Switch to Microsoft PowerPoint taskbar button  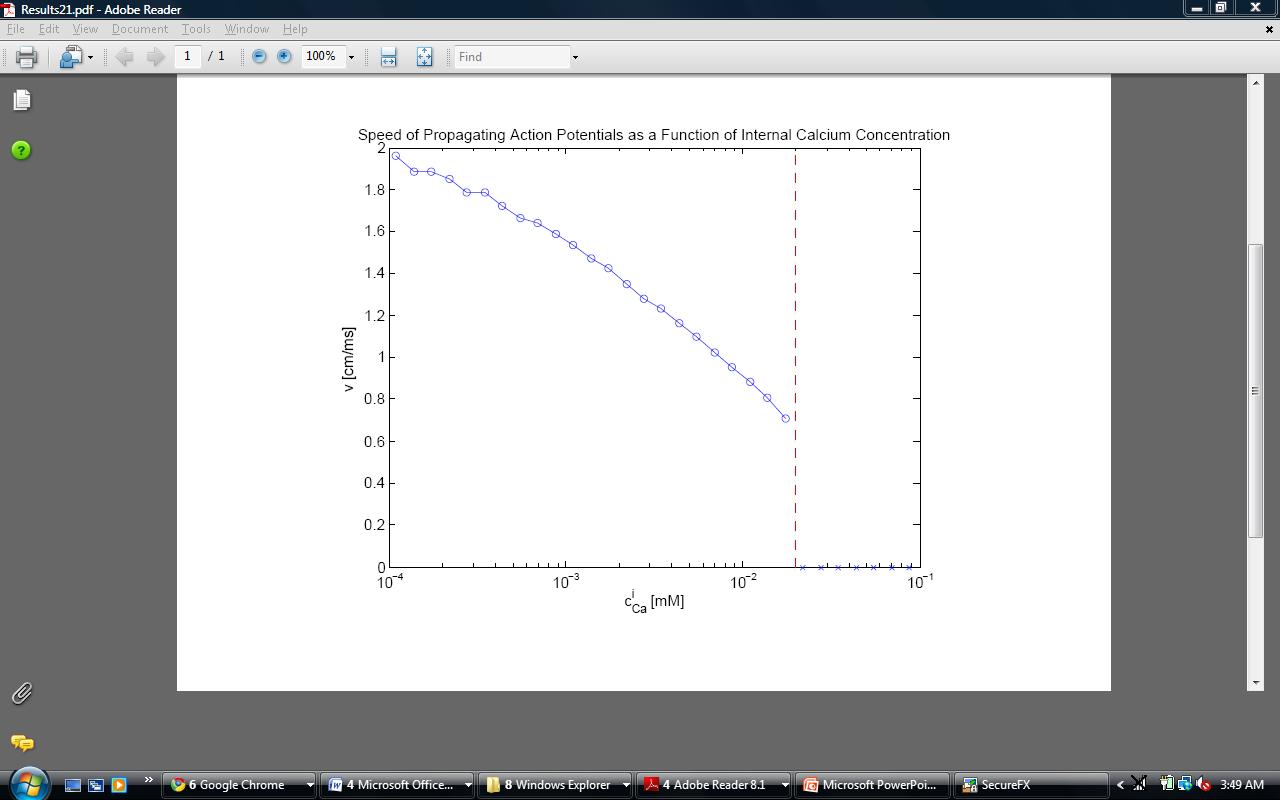(x=870, y=785)
